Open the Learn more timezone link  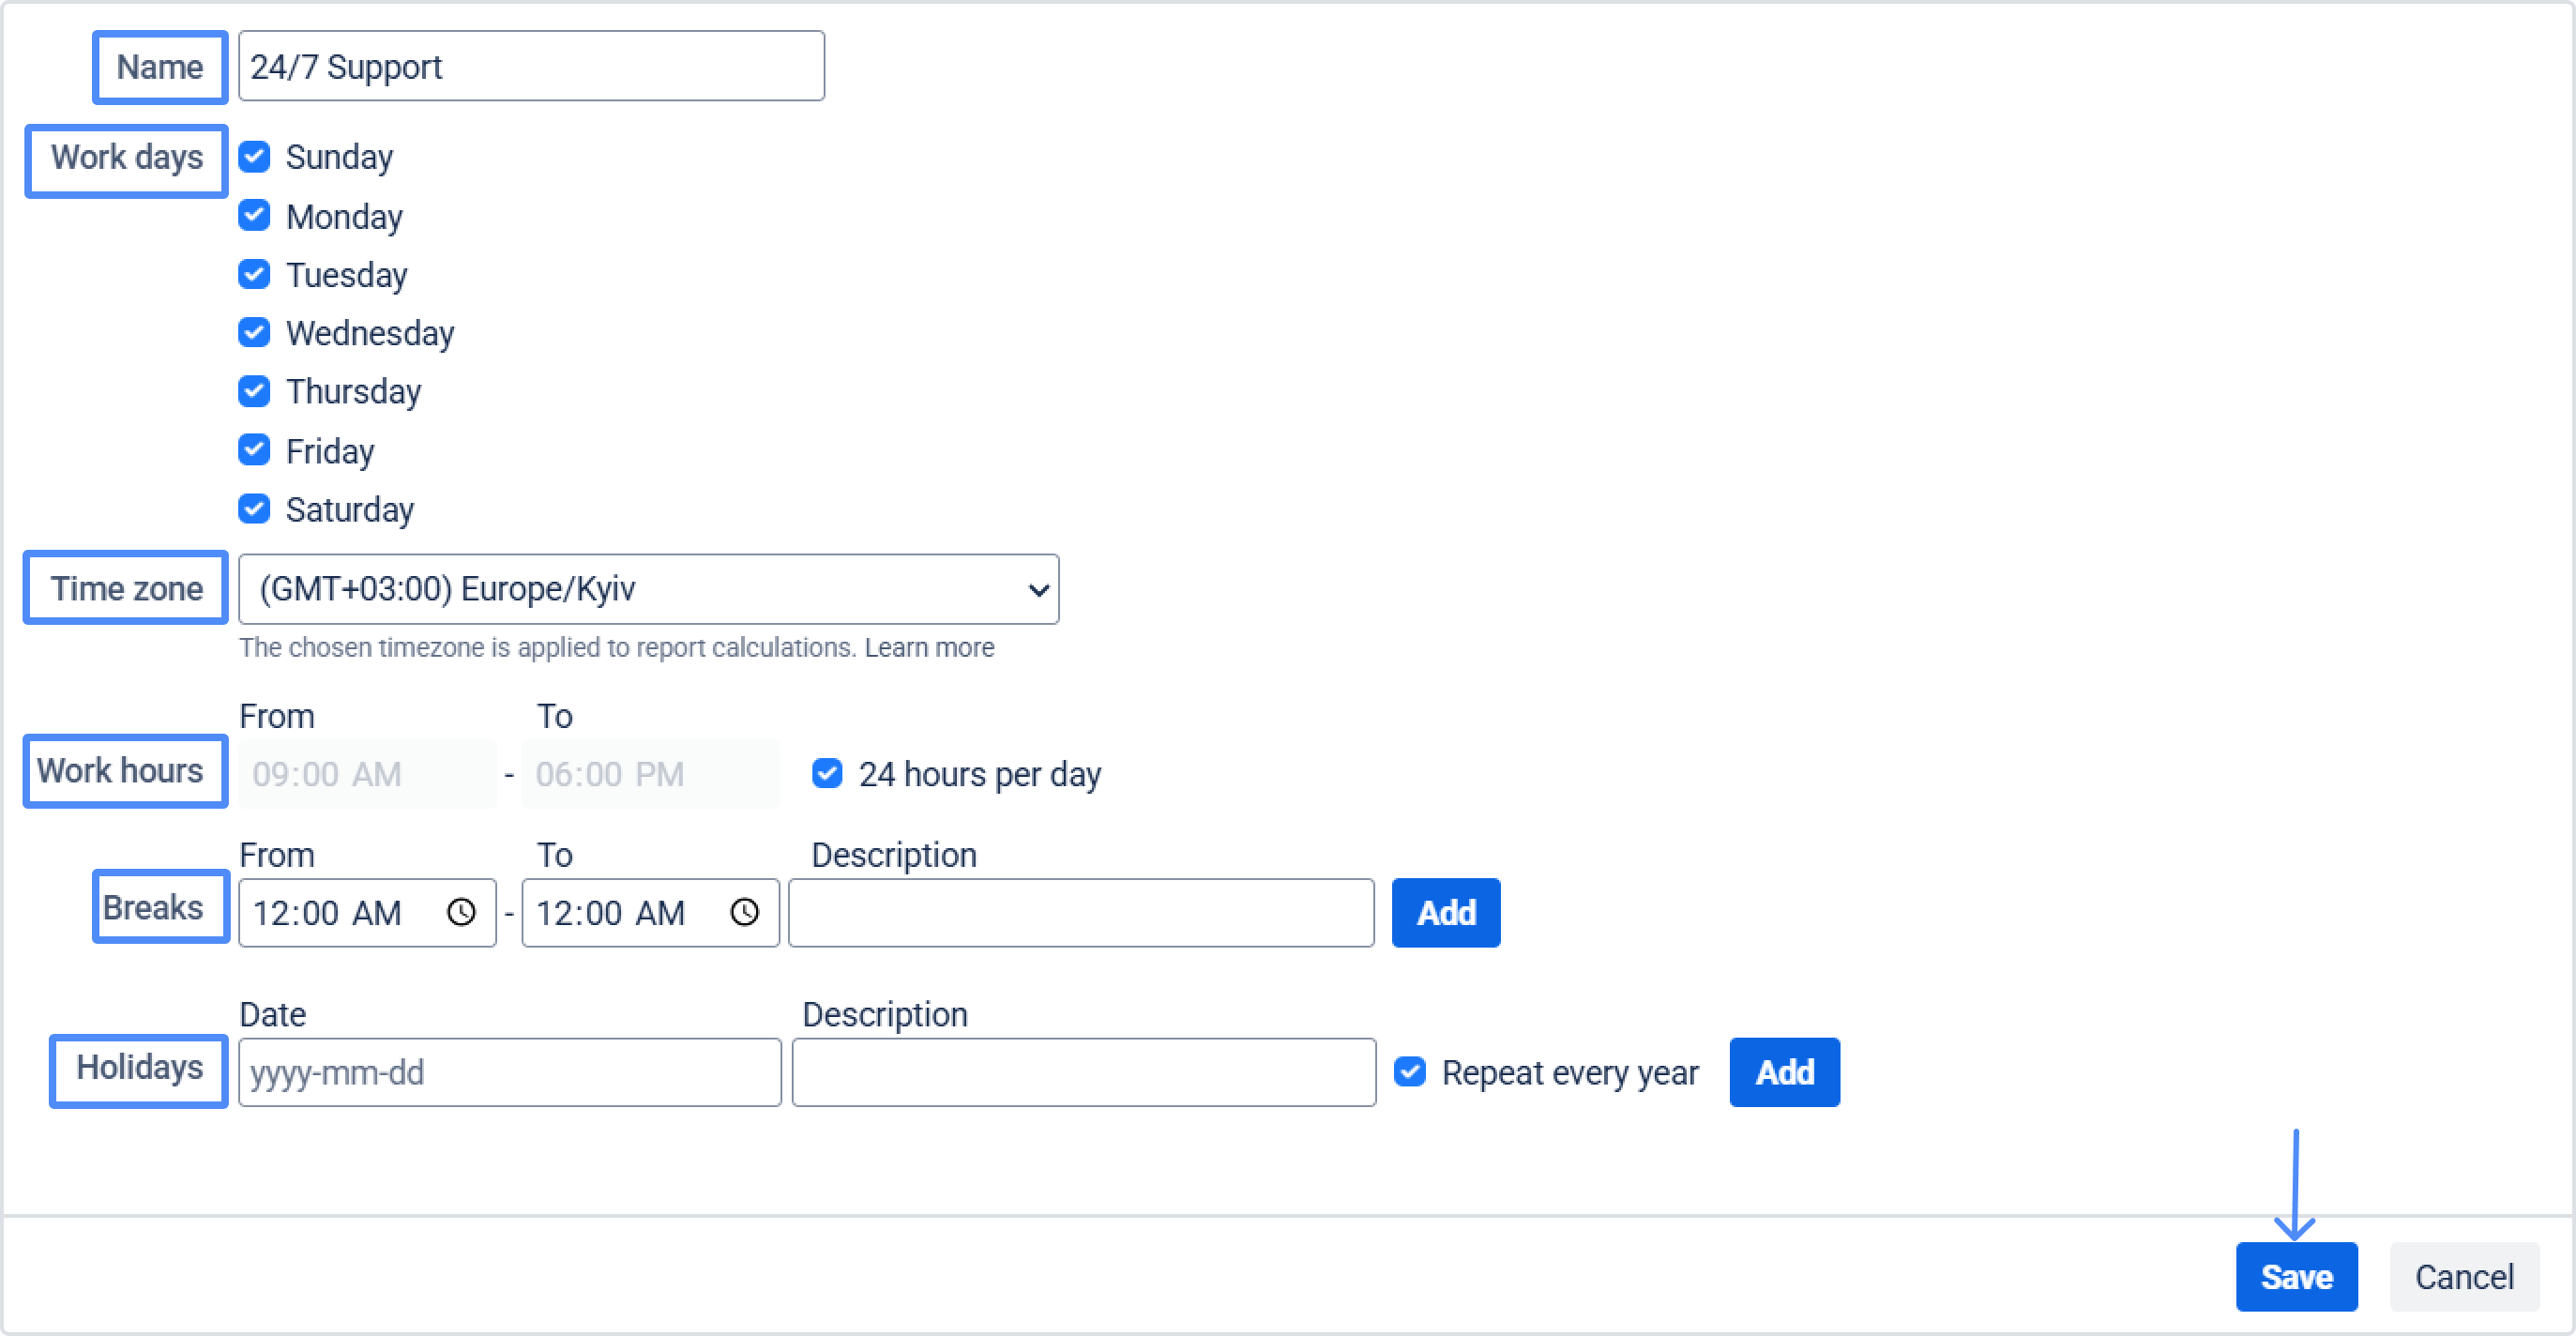pos(929,648)
